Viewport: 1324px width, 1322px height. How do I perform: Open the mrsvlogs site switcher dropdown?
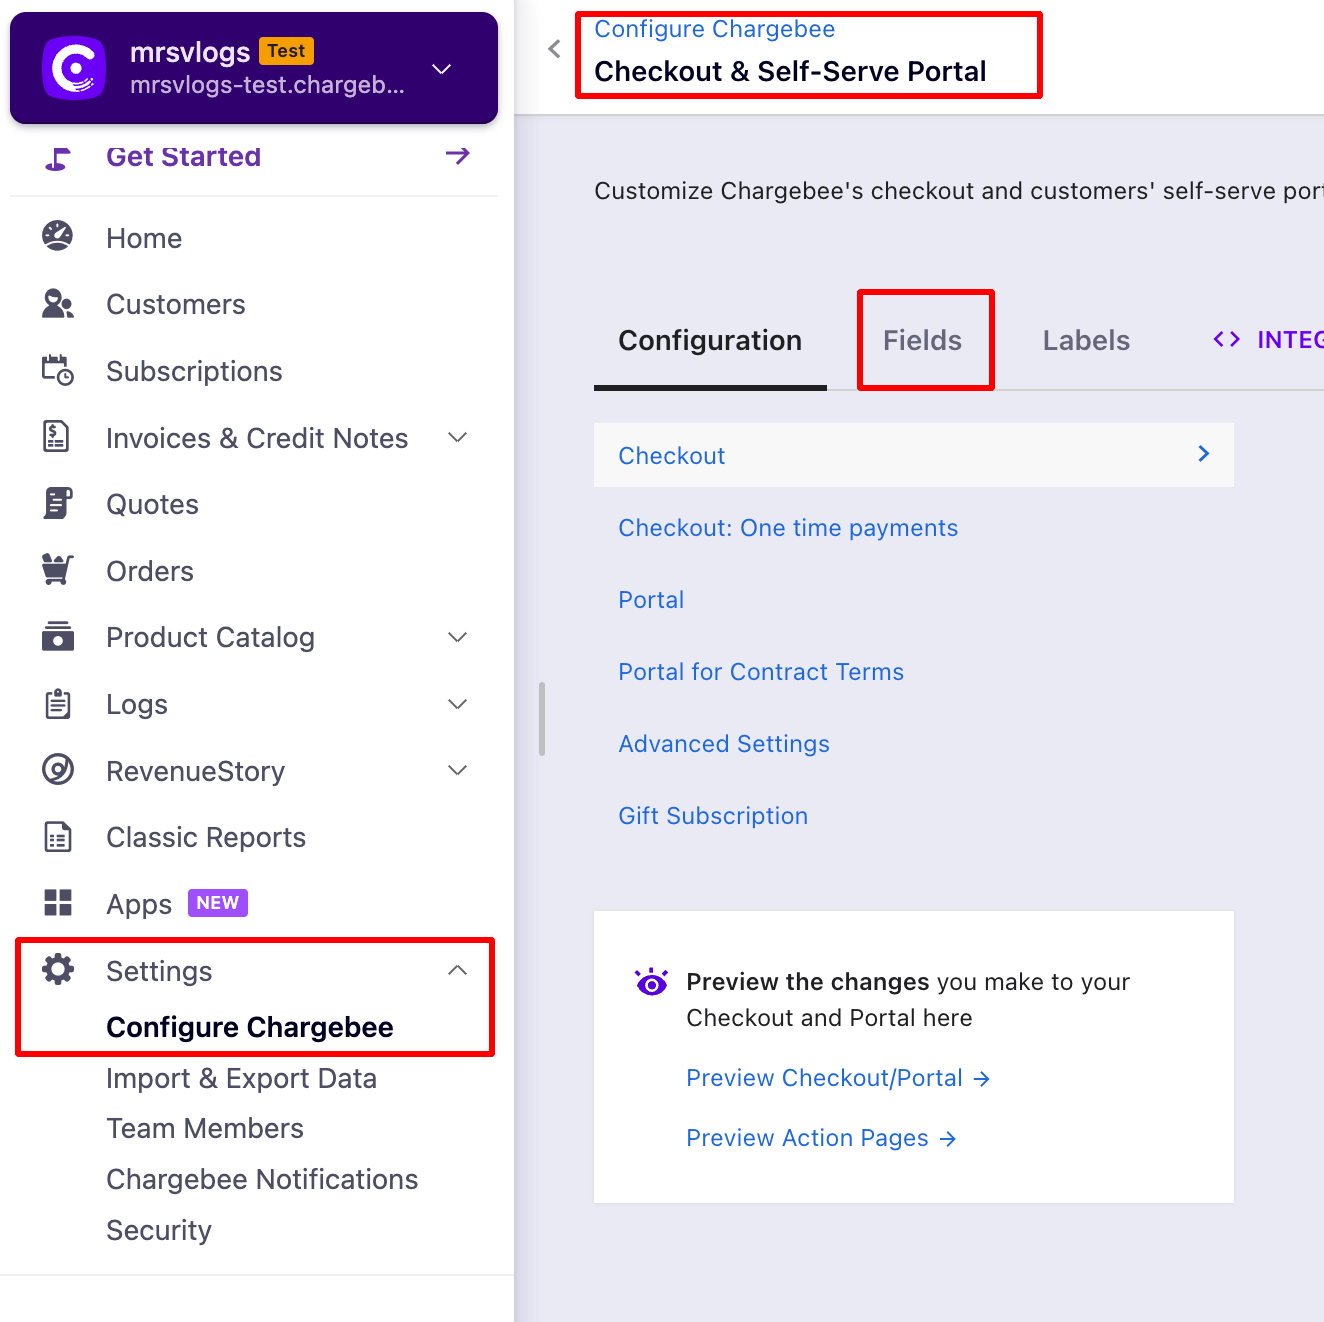click(x=441, y=69)
